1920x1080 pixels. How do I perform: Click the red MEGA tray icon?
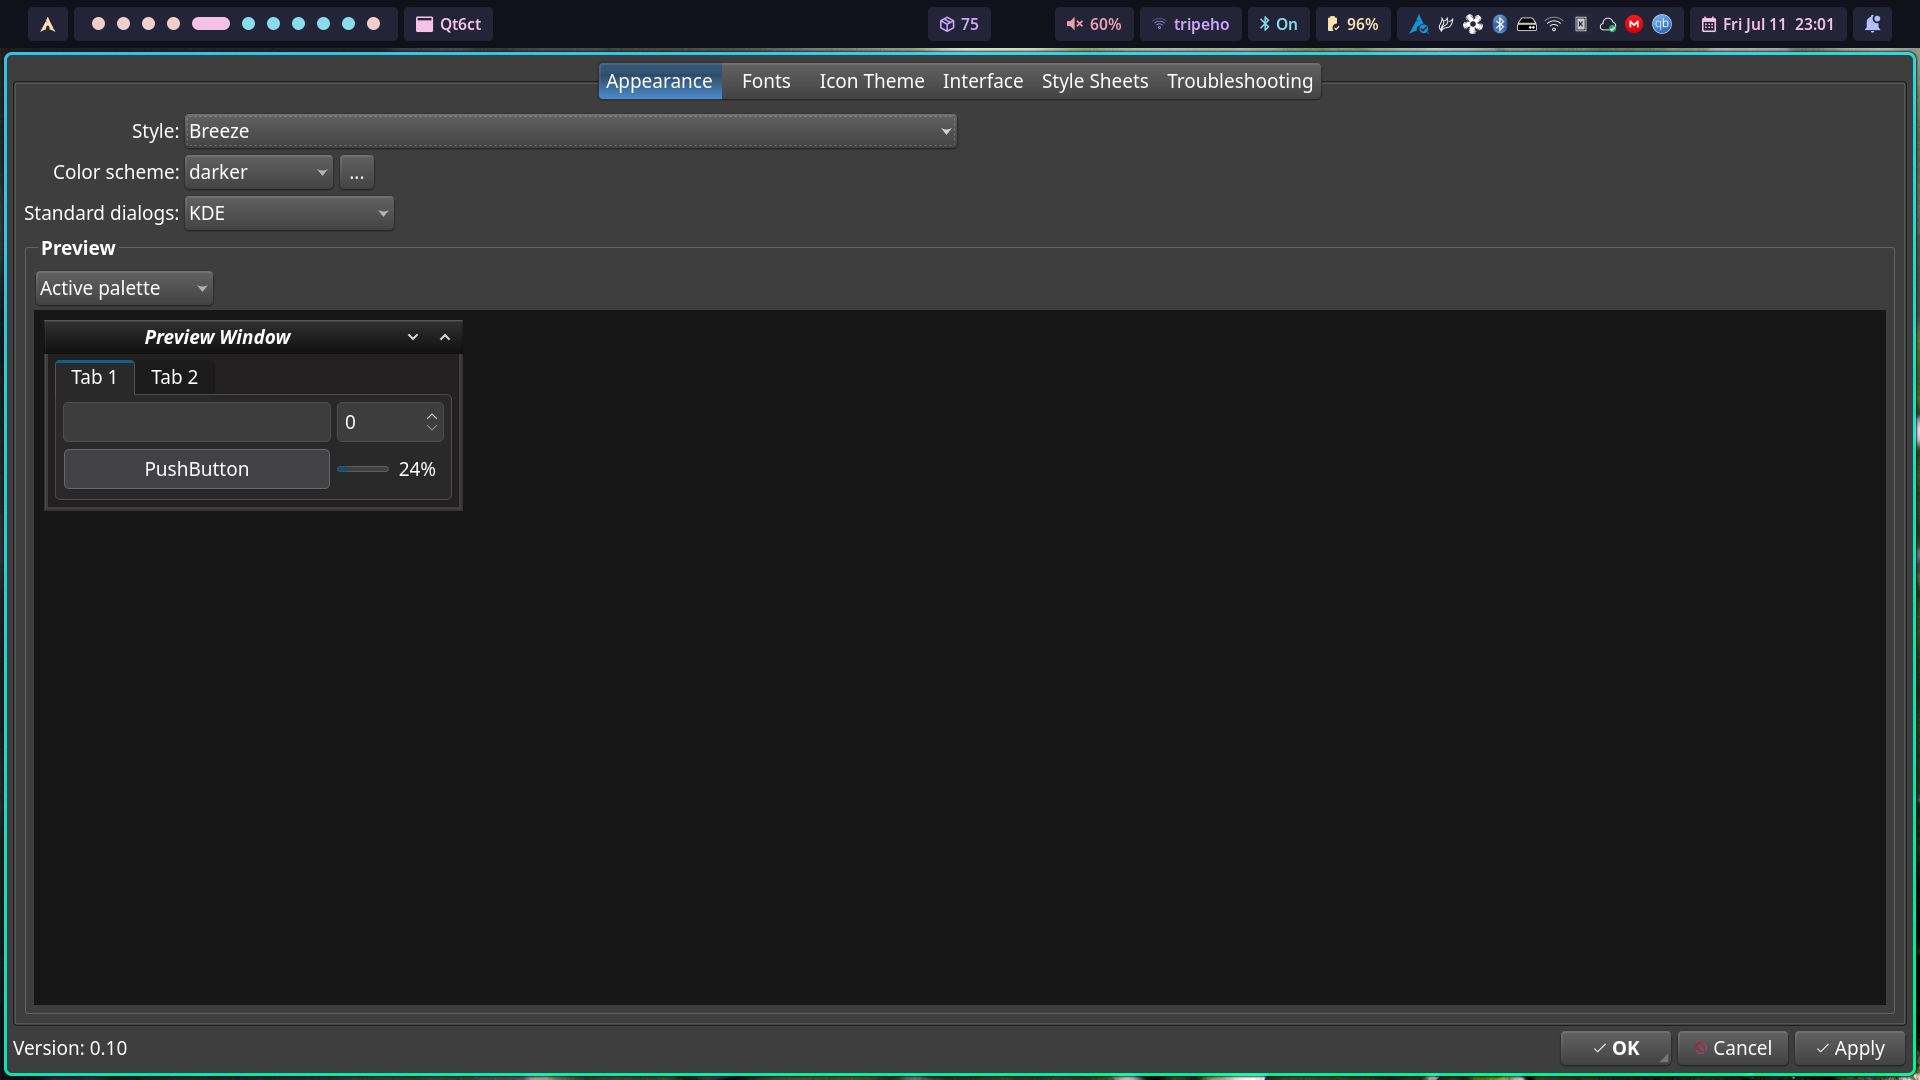point(1634,24)
